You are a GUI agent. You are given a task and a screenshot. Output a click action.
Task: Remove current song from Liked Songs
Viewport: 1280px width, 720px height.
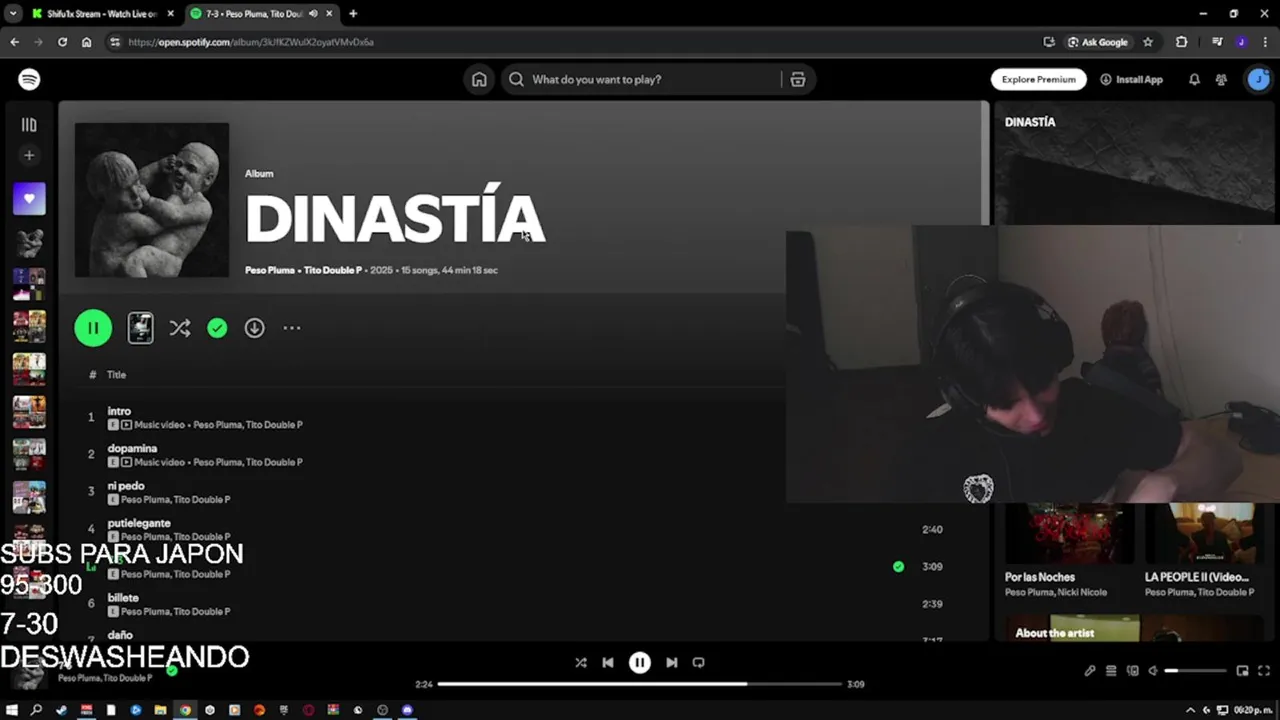[x=171, y=670]
